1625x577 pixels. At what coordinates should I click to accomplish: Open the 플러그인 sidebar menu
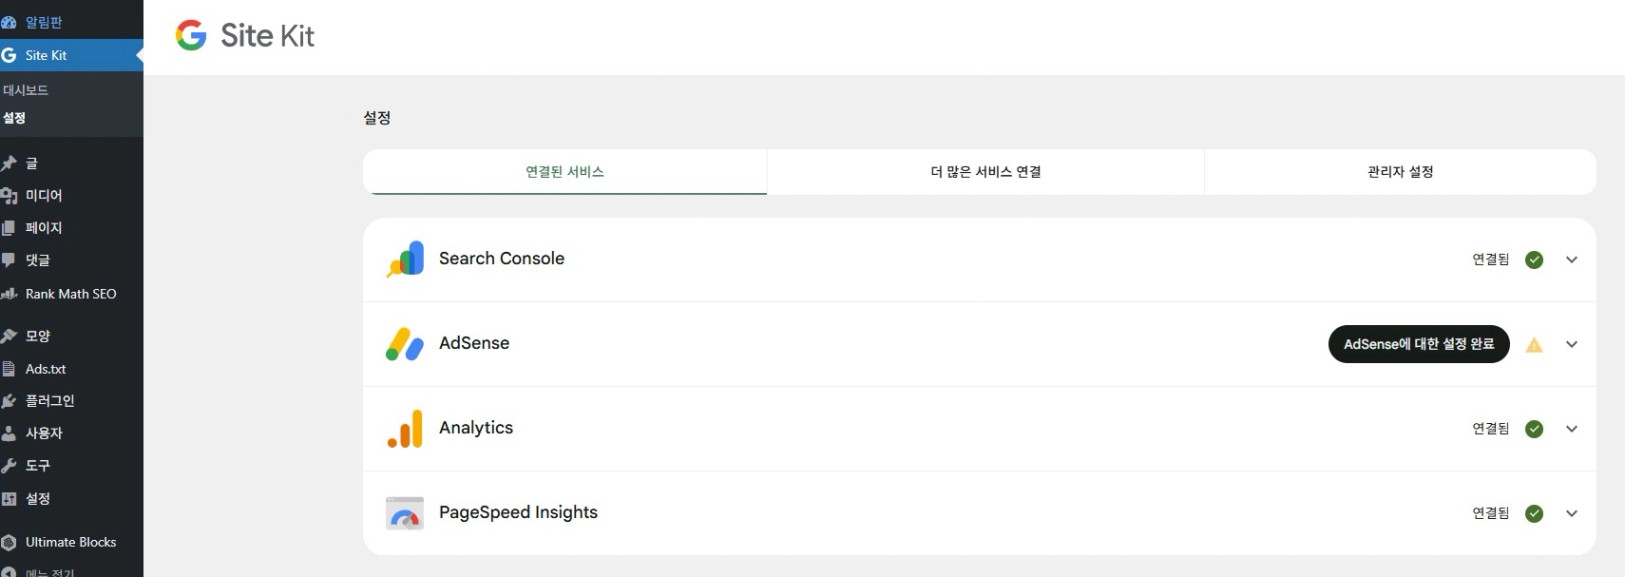click(x=50, y=401)
